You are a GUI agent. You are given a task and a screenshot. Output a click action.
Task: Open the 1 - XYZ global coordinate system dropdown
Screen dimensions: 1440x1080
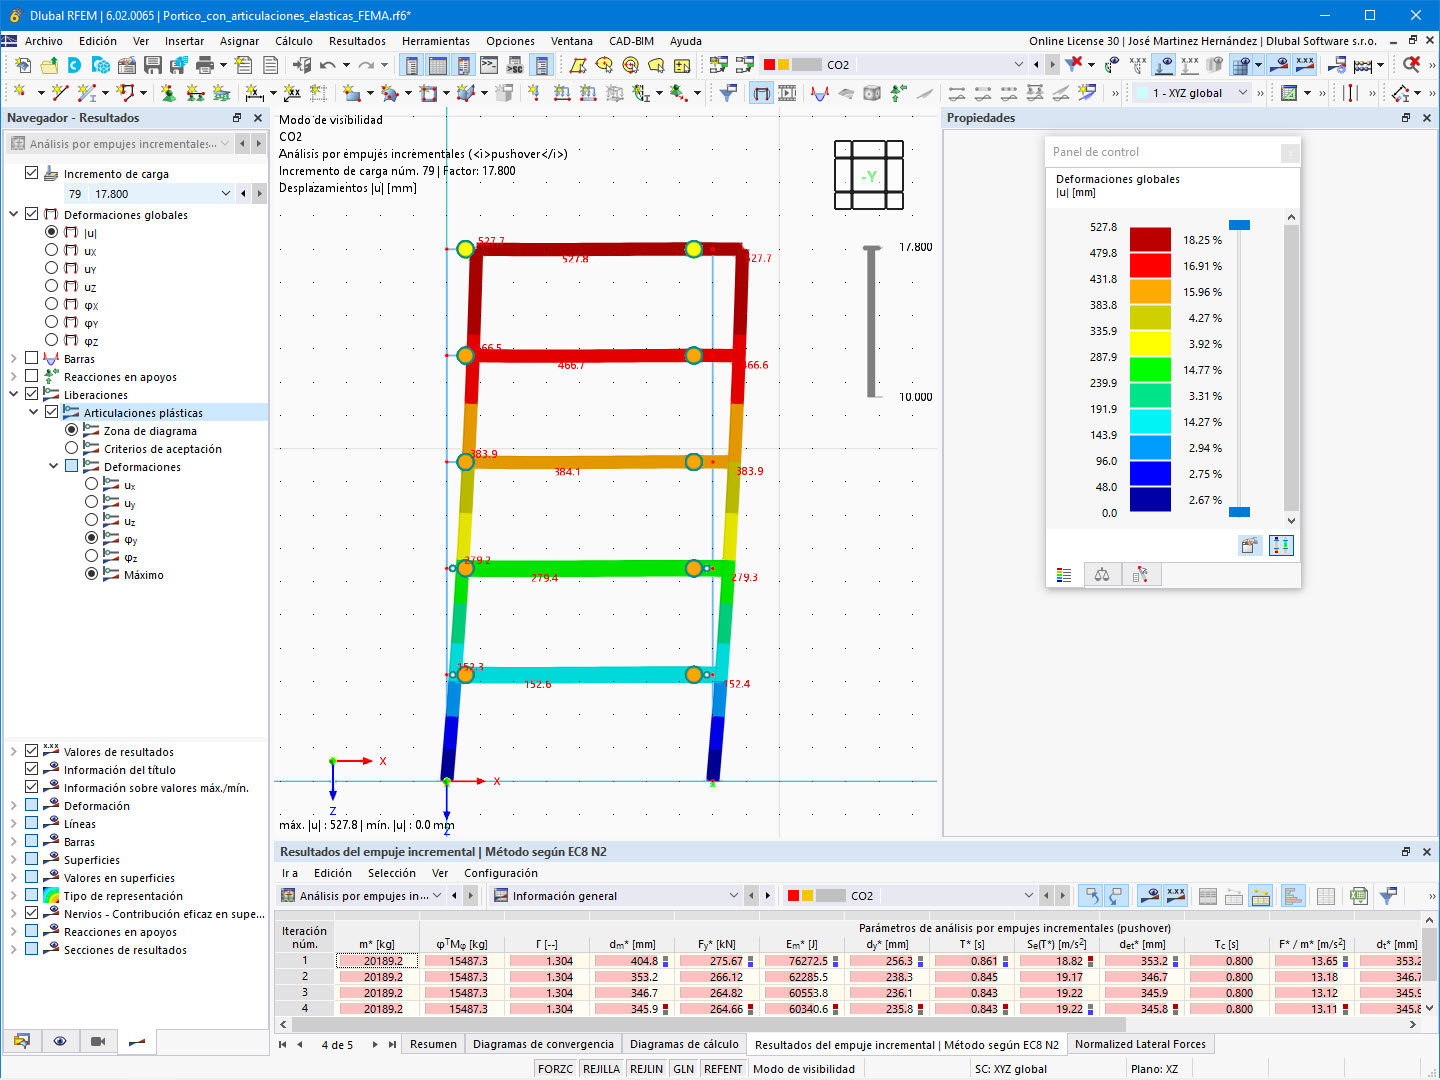[1243, 93]
